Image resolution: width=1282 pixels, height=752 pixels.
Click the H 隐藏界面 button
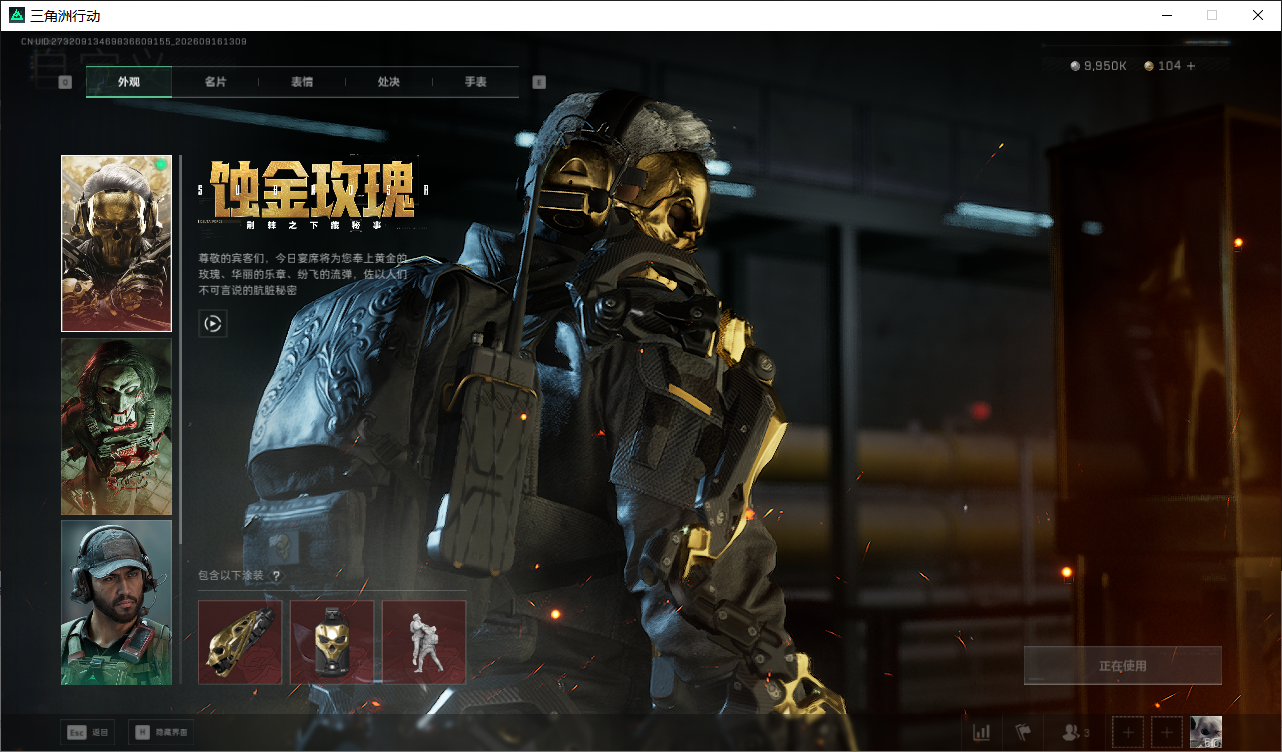161,732
